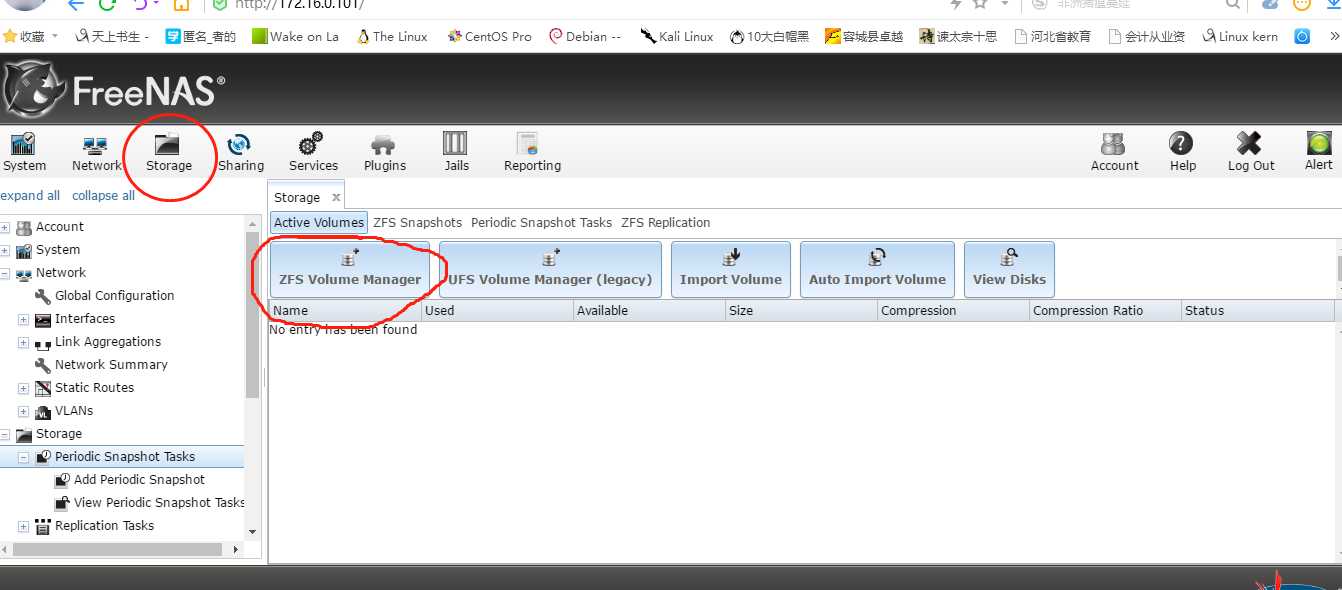Switch to ZFS Replication tab
Image resolution: width=1342 pixels, height=590 pixels.
pos(665,222)
